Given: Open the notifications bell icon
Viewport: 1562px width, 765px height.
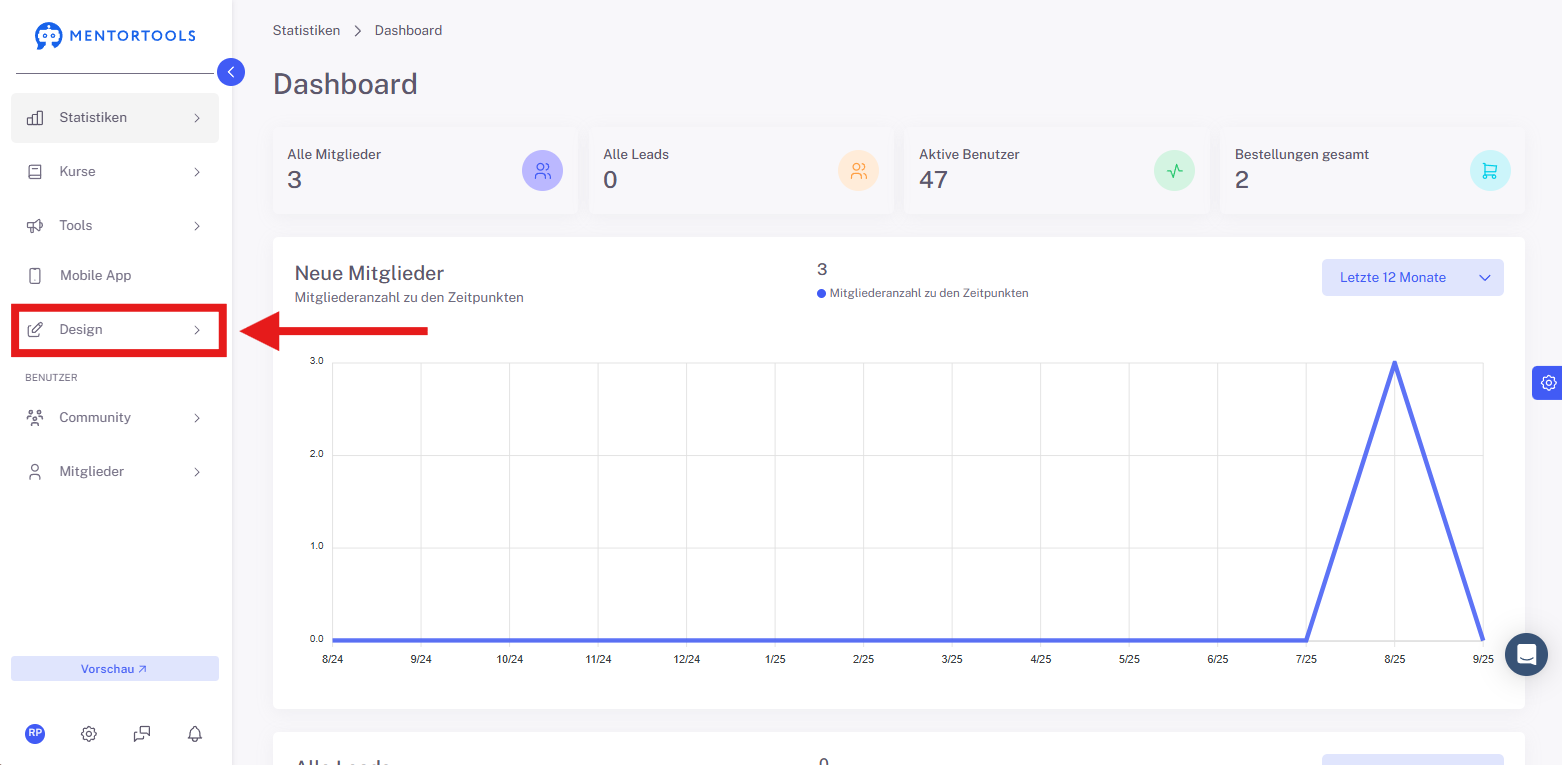Looking at the screenshot, I should pyautogui.click(x=195, y=734).
